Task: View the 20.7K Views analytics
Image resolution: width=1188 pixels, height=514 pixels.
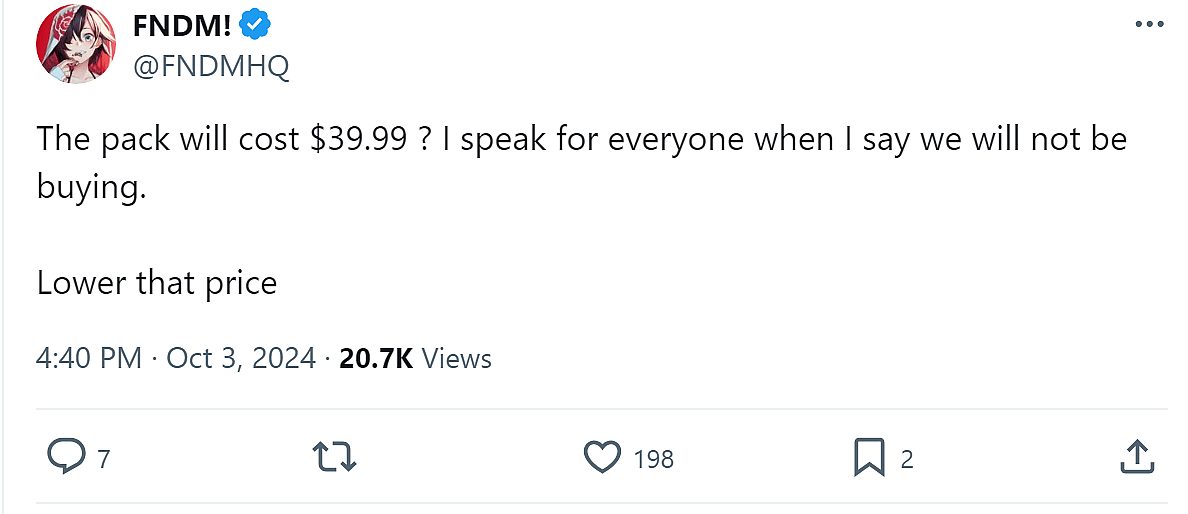Action: [416, 358]
